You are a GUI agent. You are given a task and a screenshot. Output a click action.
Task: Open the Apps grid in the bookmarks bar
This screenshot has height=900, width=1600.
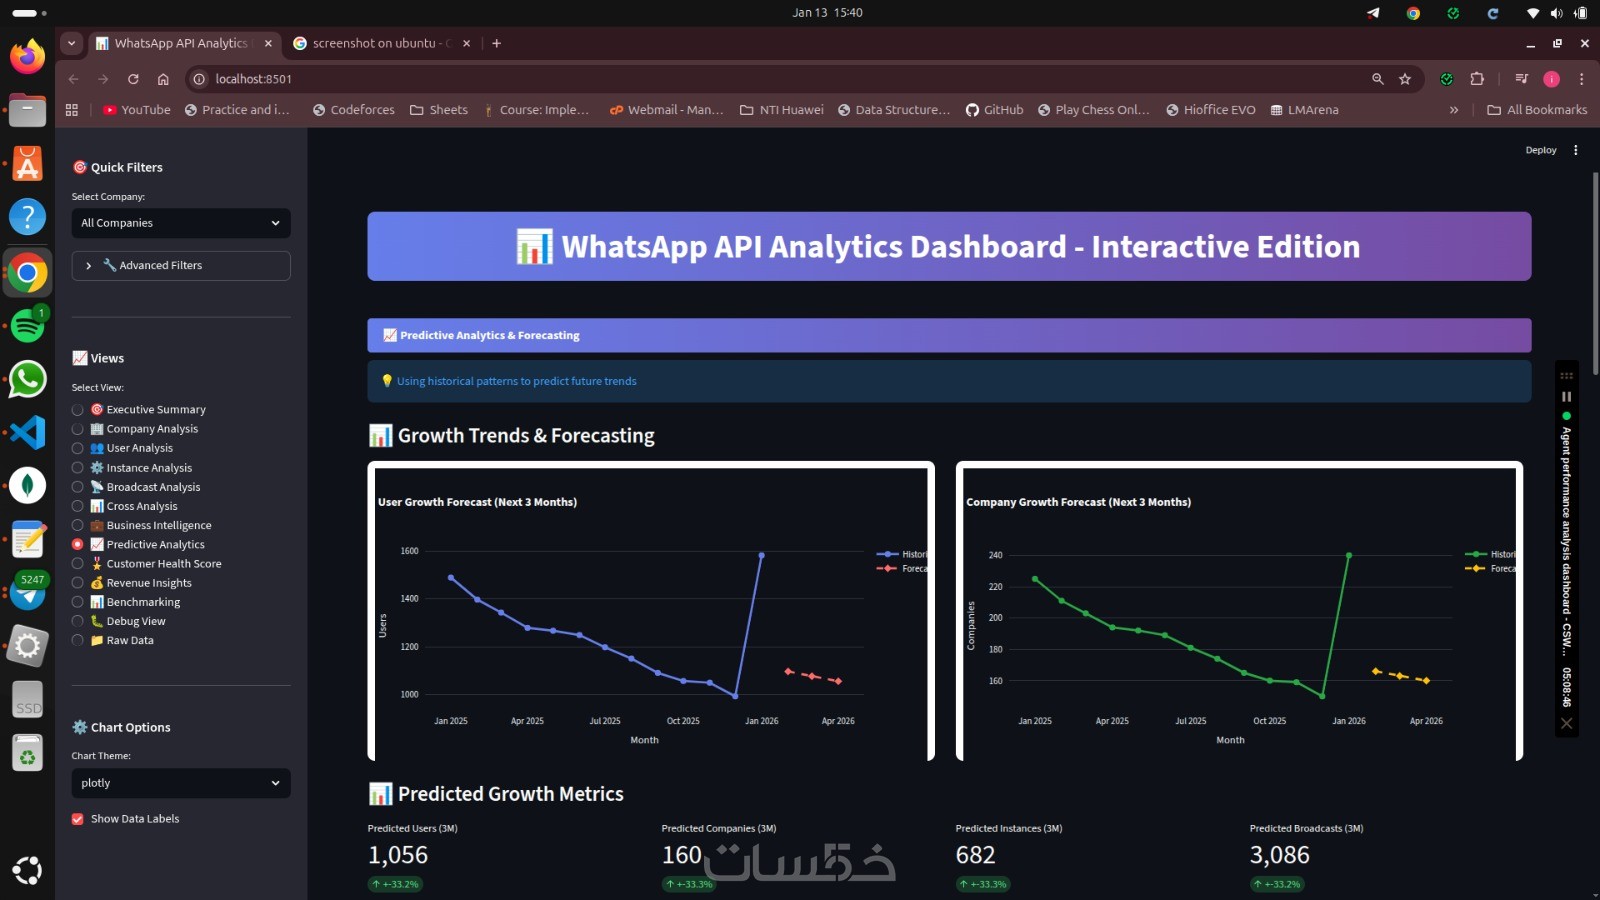click(x=72, y=110)
